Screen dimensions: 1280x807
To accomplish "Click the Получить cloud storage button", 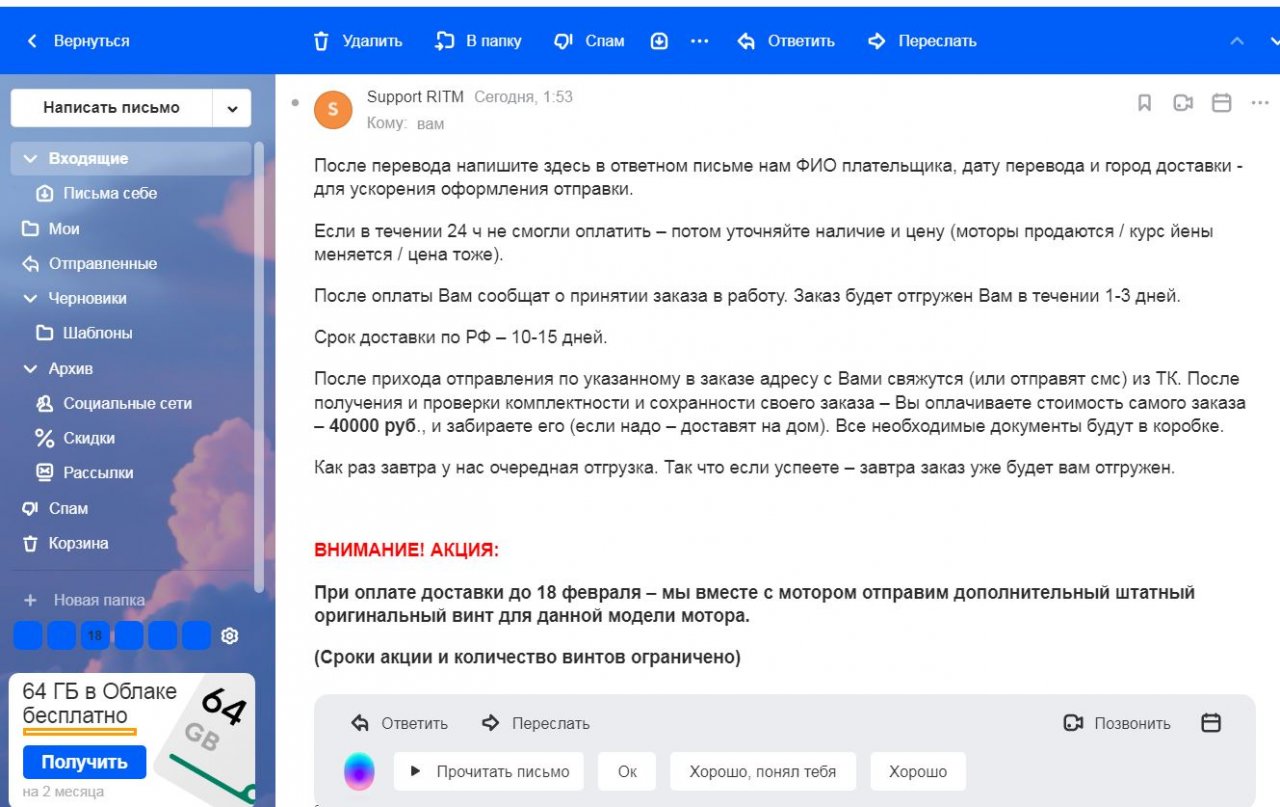I will pos(84,762).
